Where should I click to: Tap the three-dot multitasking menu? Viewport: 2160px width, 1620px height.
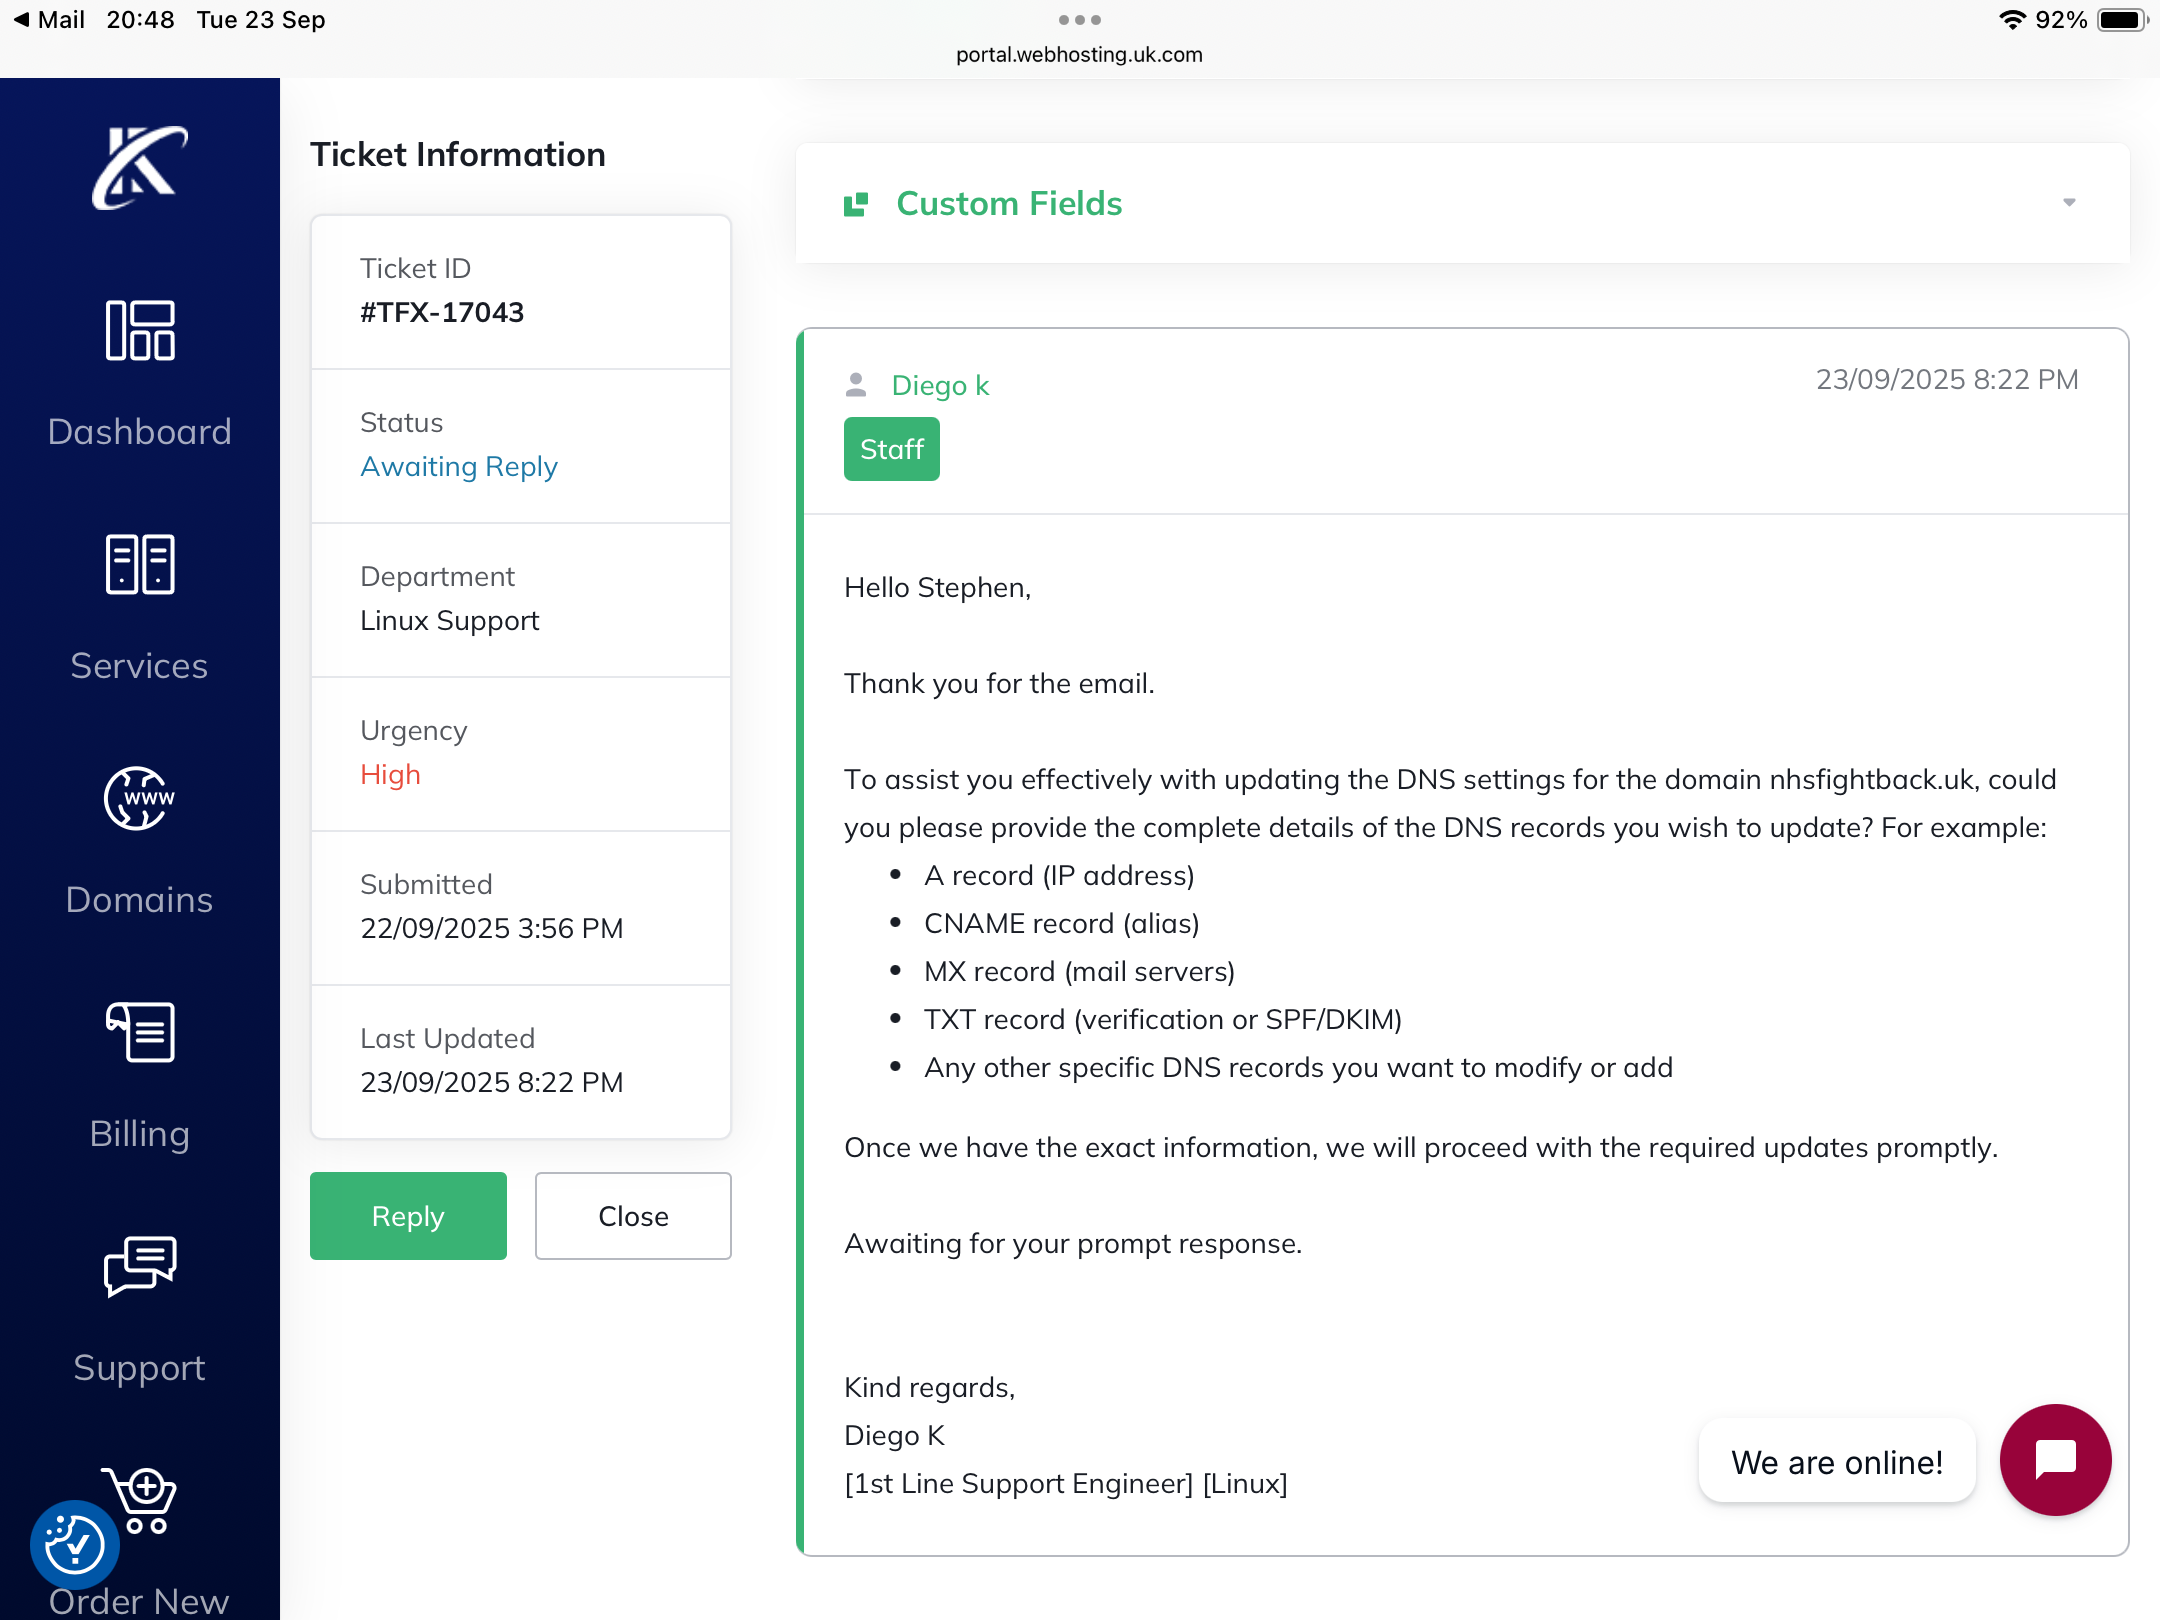1079,20
